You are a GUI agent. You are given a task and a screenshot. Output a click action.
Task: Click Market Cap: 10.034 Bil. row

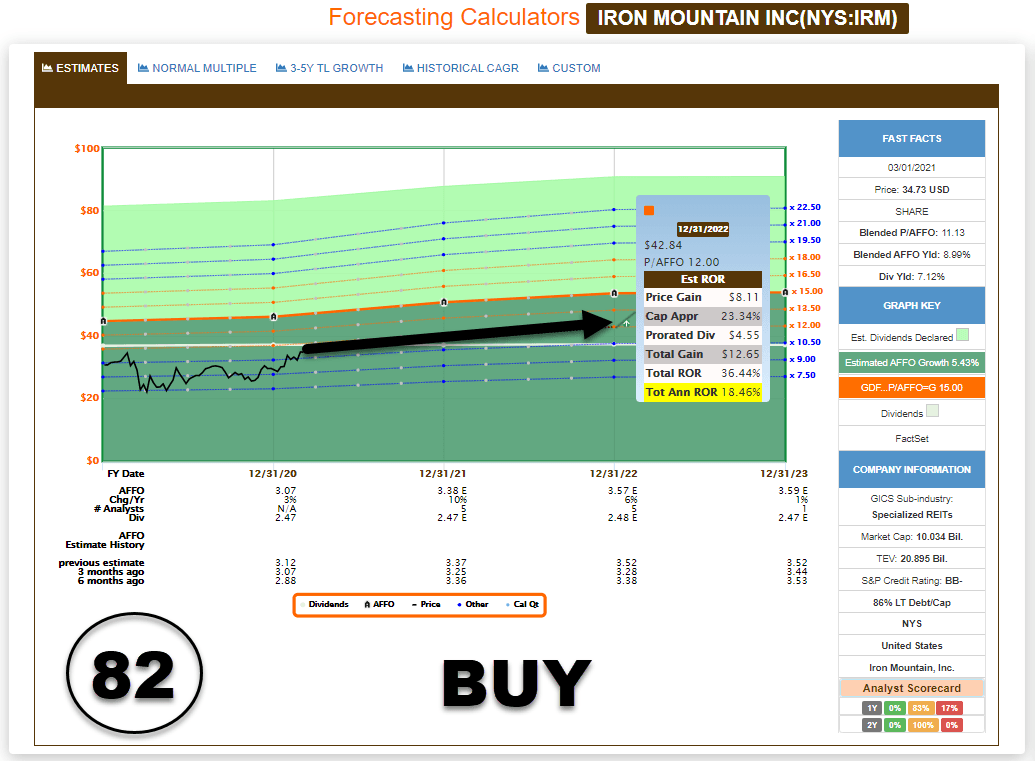coord(912,537)
